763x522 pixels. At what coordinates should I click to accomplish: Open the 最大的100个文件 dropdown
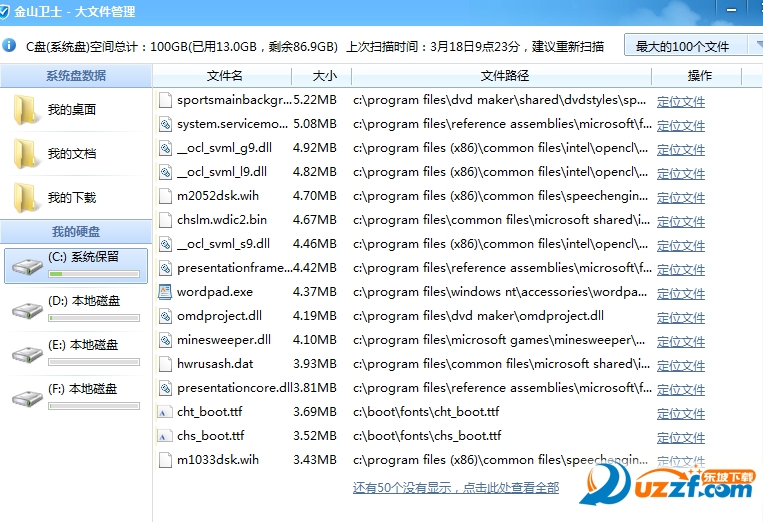[x=693, y=46]
